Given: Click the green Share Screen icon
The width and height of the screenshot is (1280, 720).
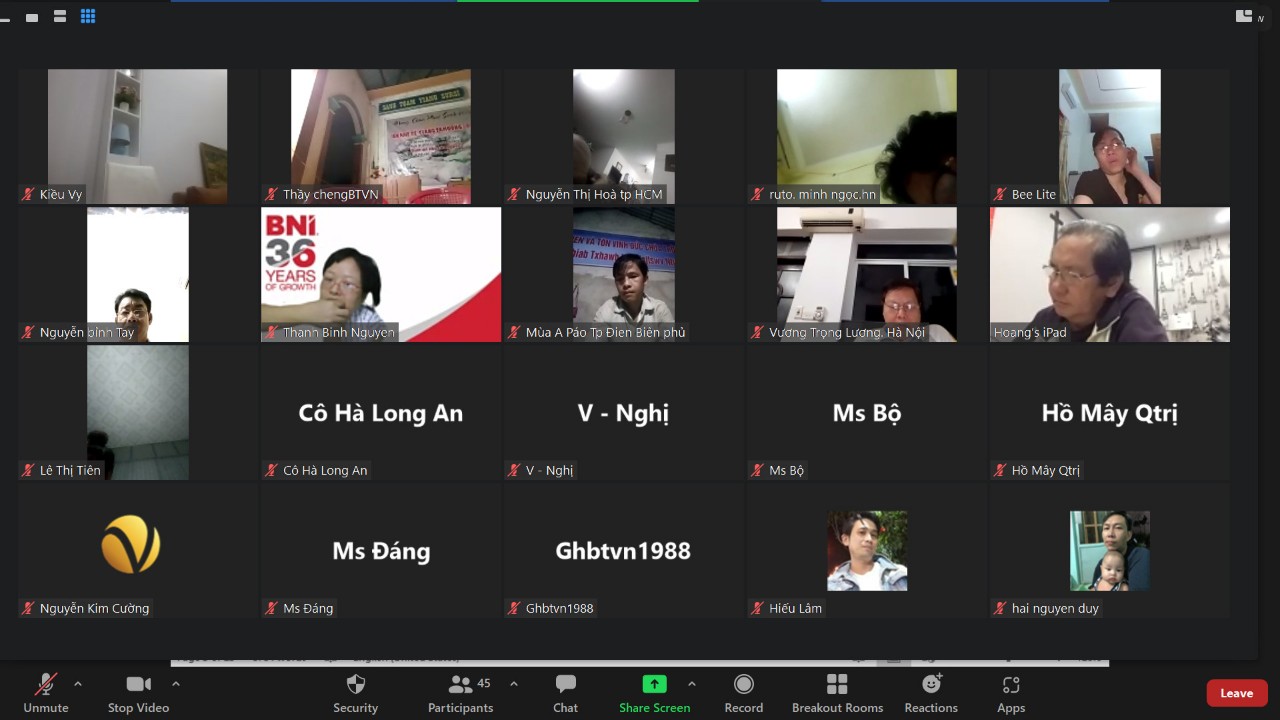Looking at the screenshot, I should [654, 684].
